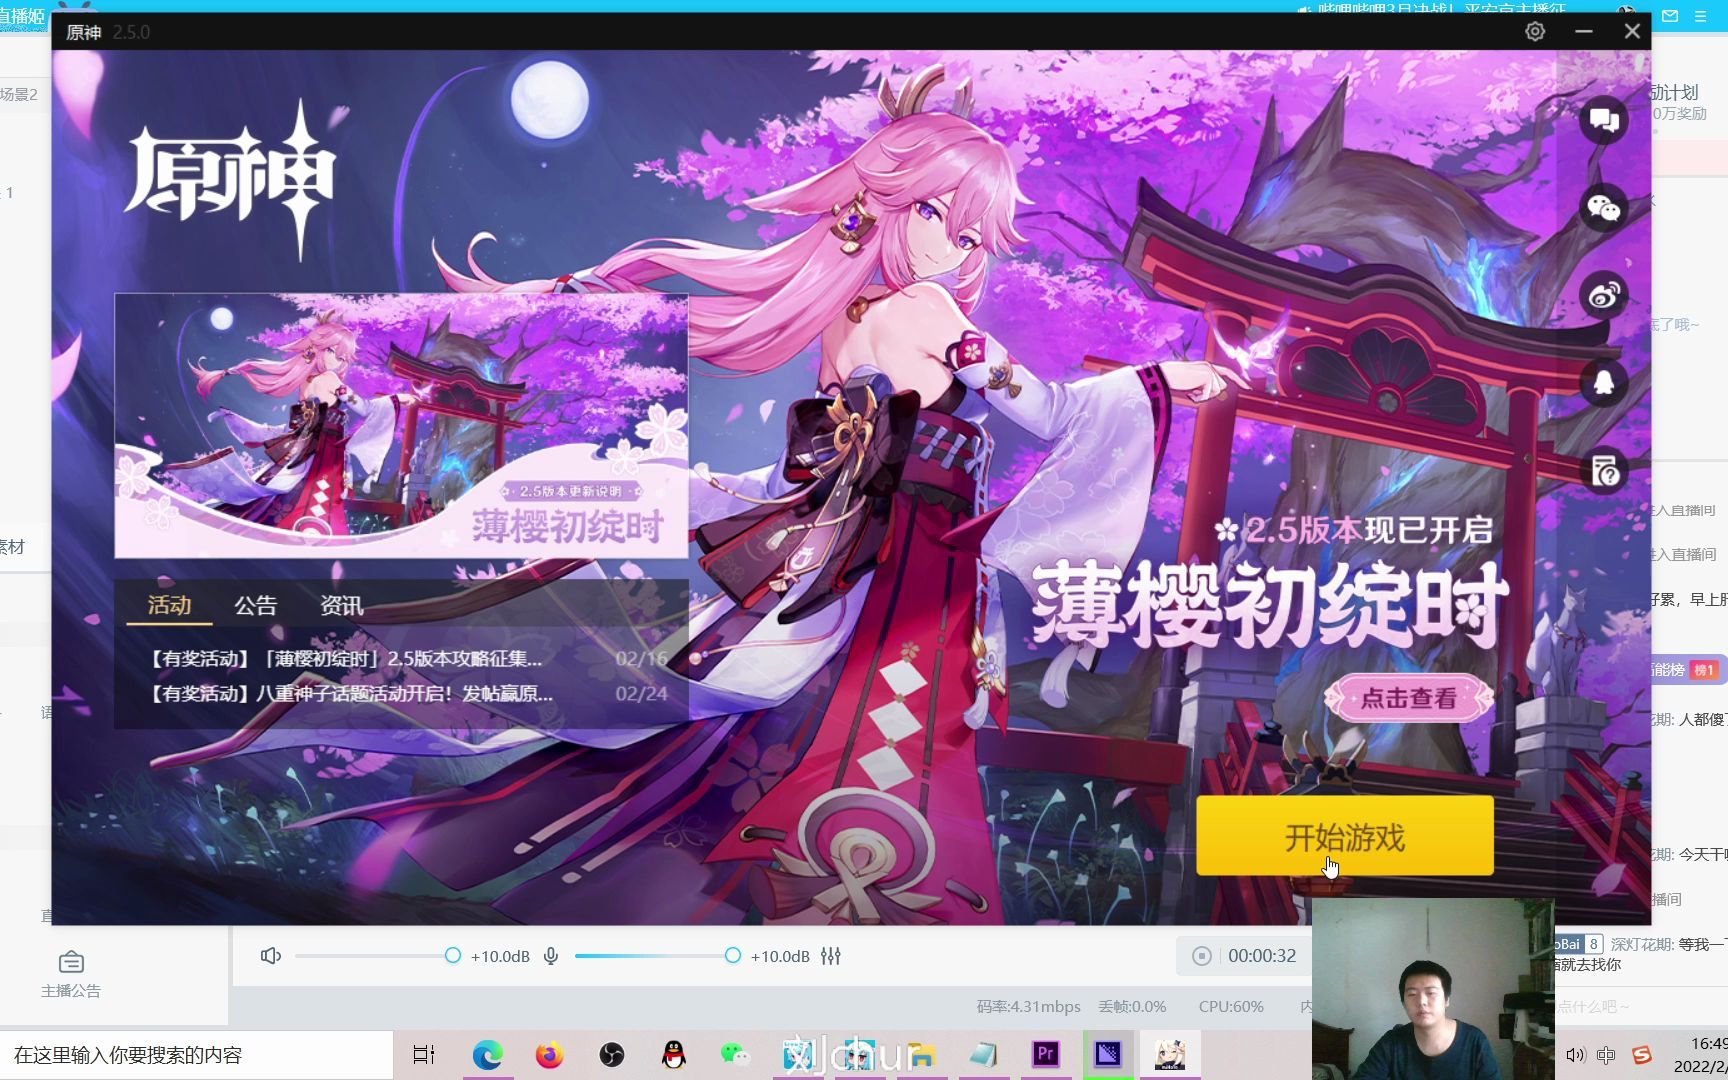1728x1080 pixels.
Task: Minimize the Genshin launcher window
Action: point(1584,32)
